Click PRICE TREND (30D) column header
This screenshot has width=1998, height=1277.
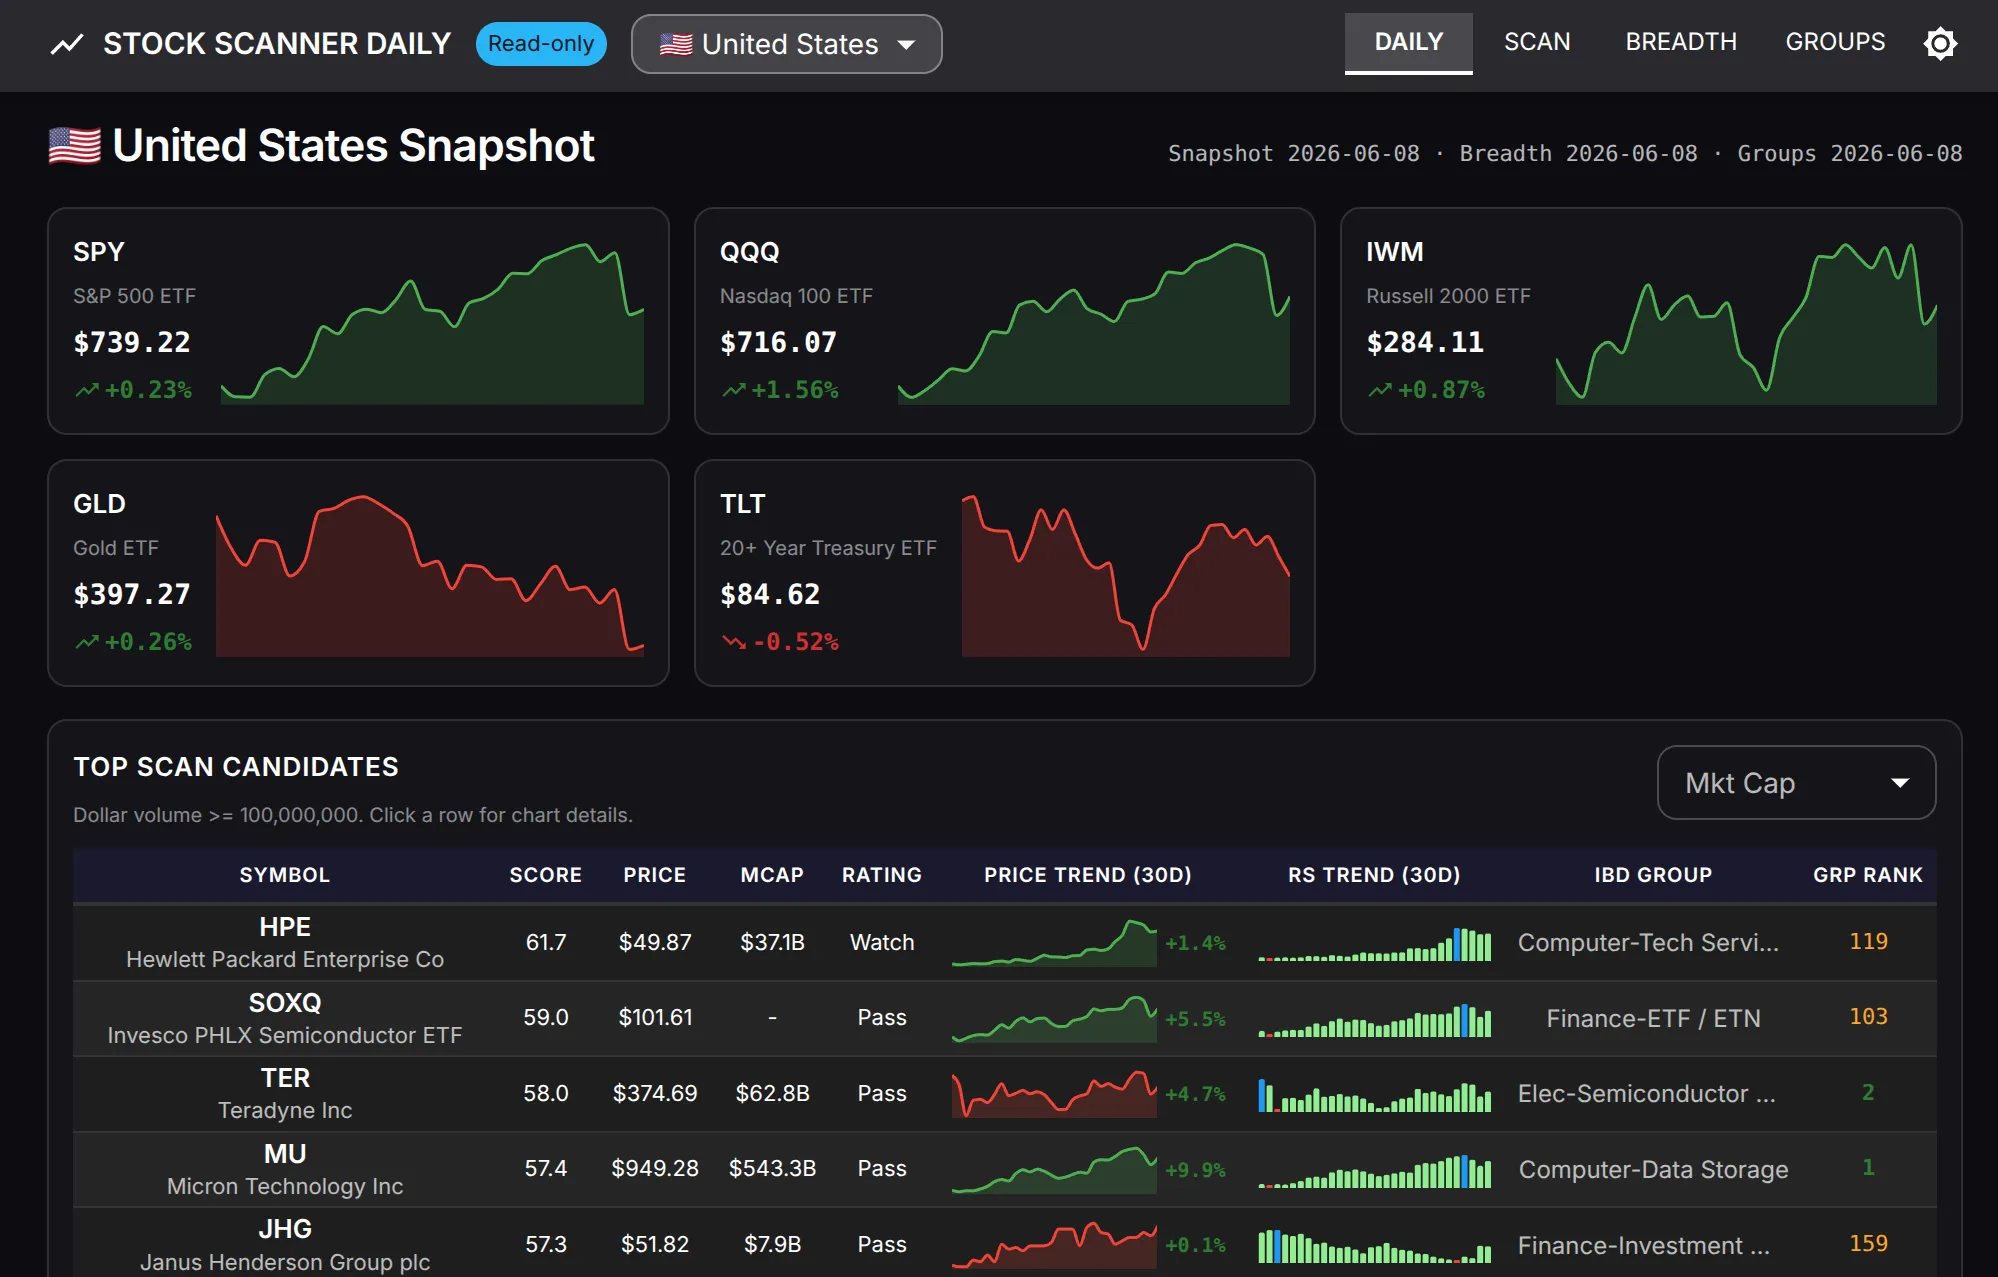pos(1088,875)
